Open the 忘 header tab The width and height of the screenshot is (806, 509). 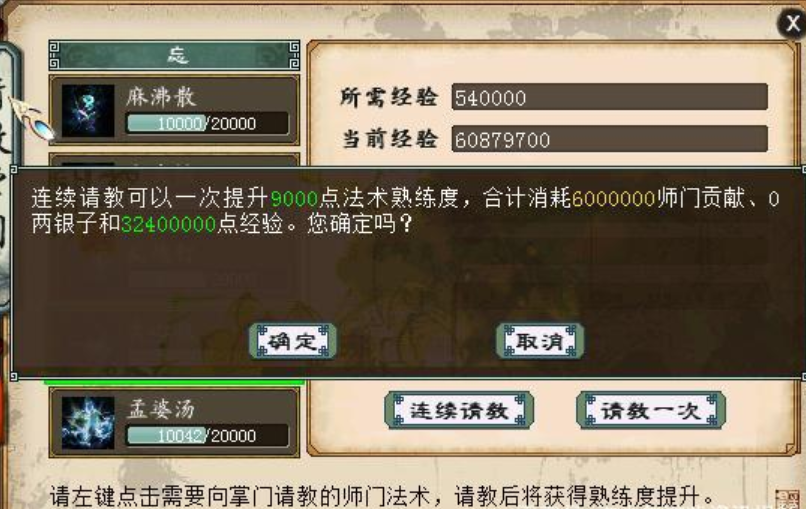point(175,55)
